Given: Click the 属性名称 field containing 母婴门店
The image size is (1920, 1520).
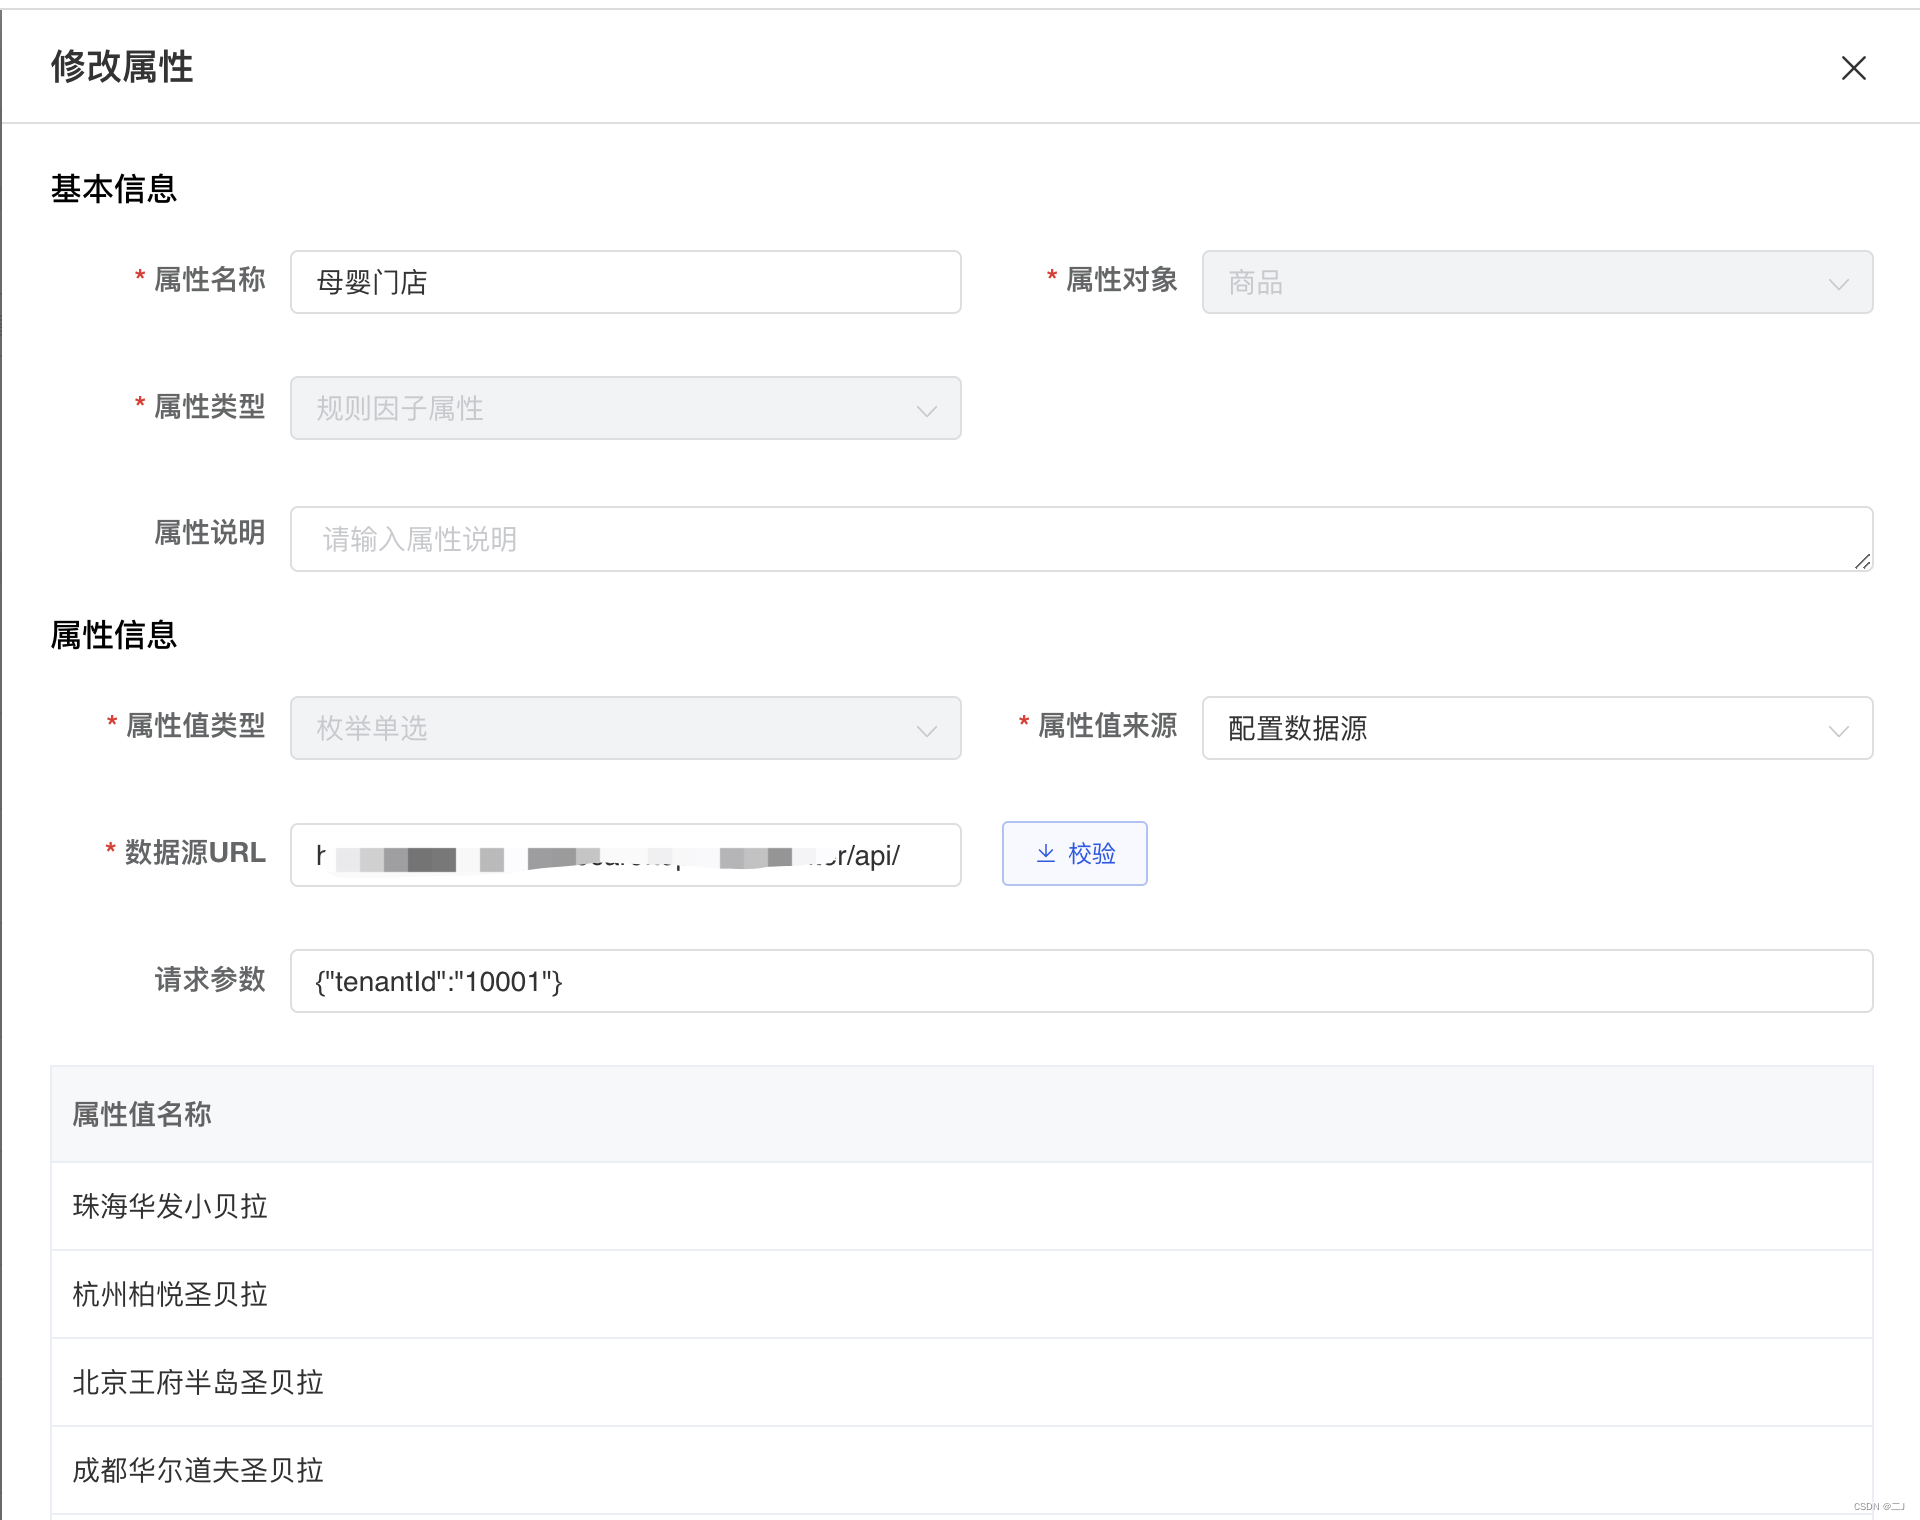Looking at the screenshot, I should pyautogui.click(x=625, y=282).
